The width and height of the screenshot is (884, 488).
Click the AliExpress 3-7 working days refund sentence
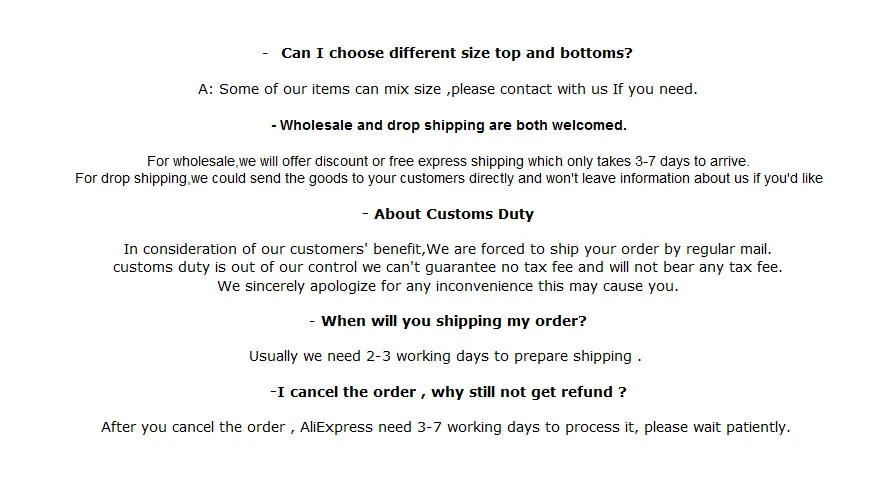[446, 427]
